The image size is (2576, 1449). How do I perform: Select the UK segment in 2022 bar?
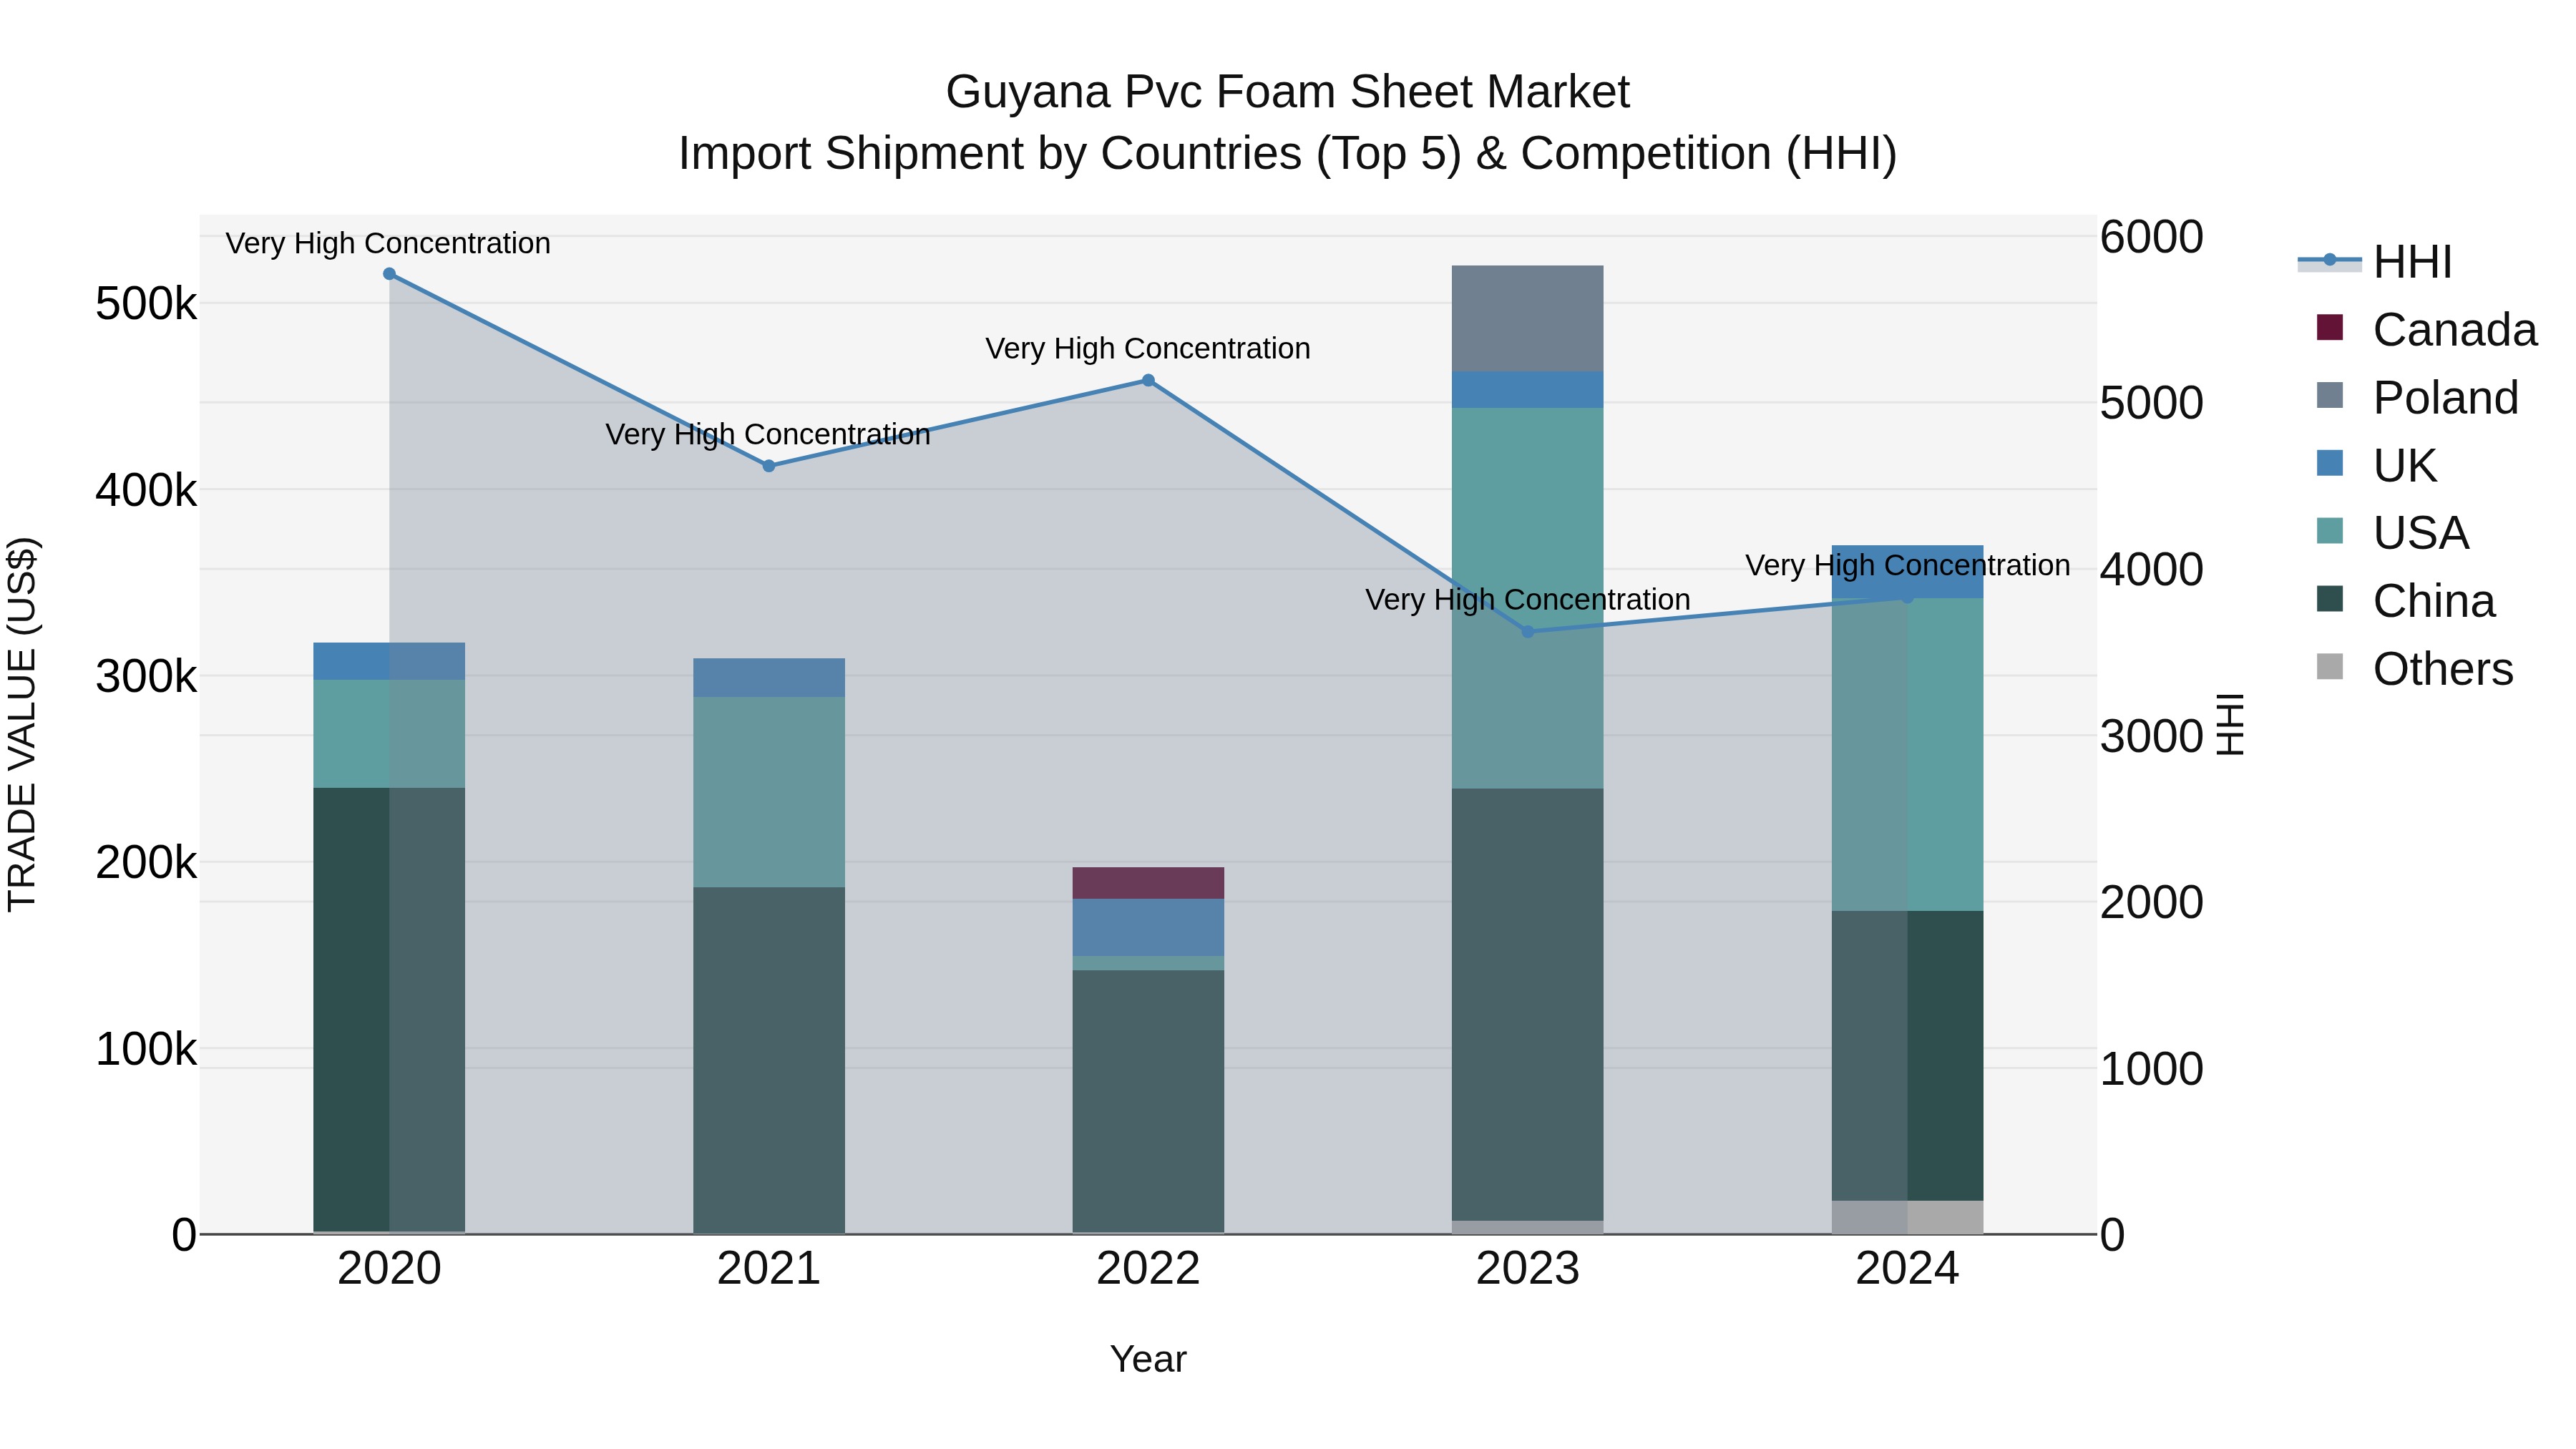[1148, 928]
